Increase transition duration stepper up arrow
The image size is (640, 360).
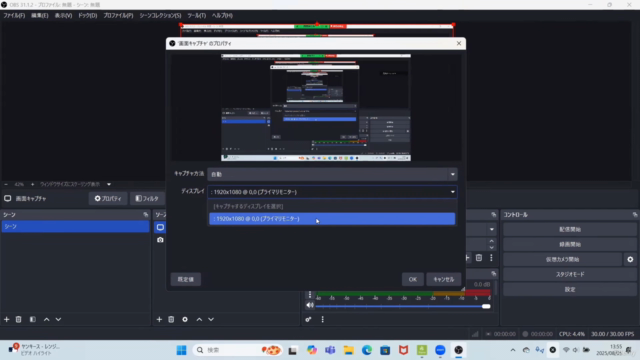pos(491,241)
